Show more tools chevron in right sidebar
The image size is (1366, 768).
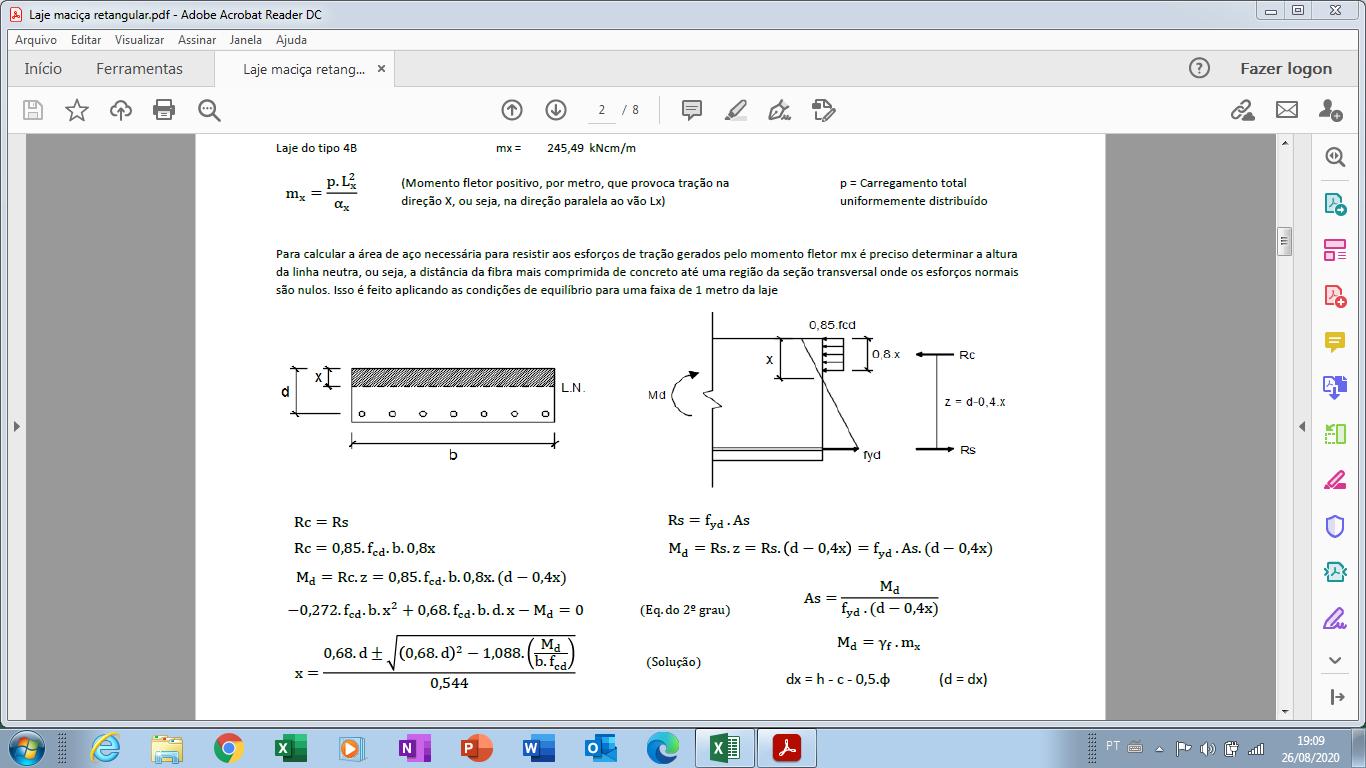coord(1335,660)
